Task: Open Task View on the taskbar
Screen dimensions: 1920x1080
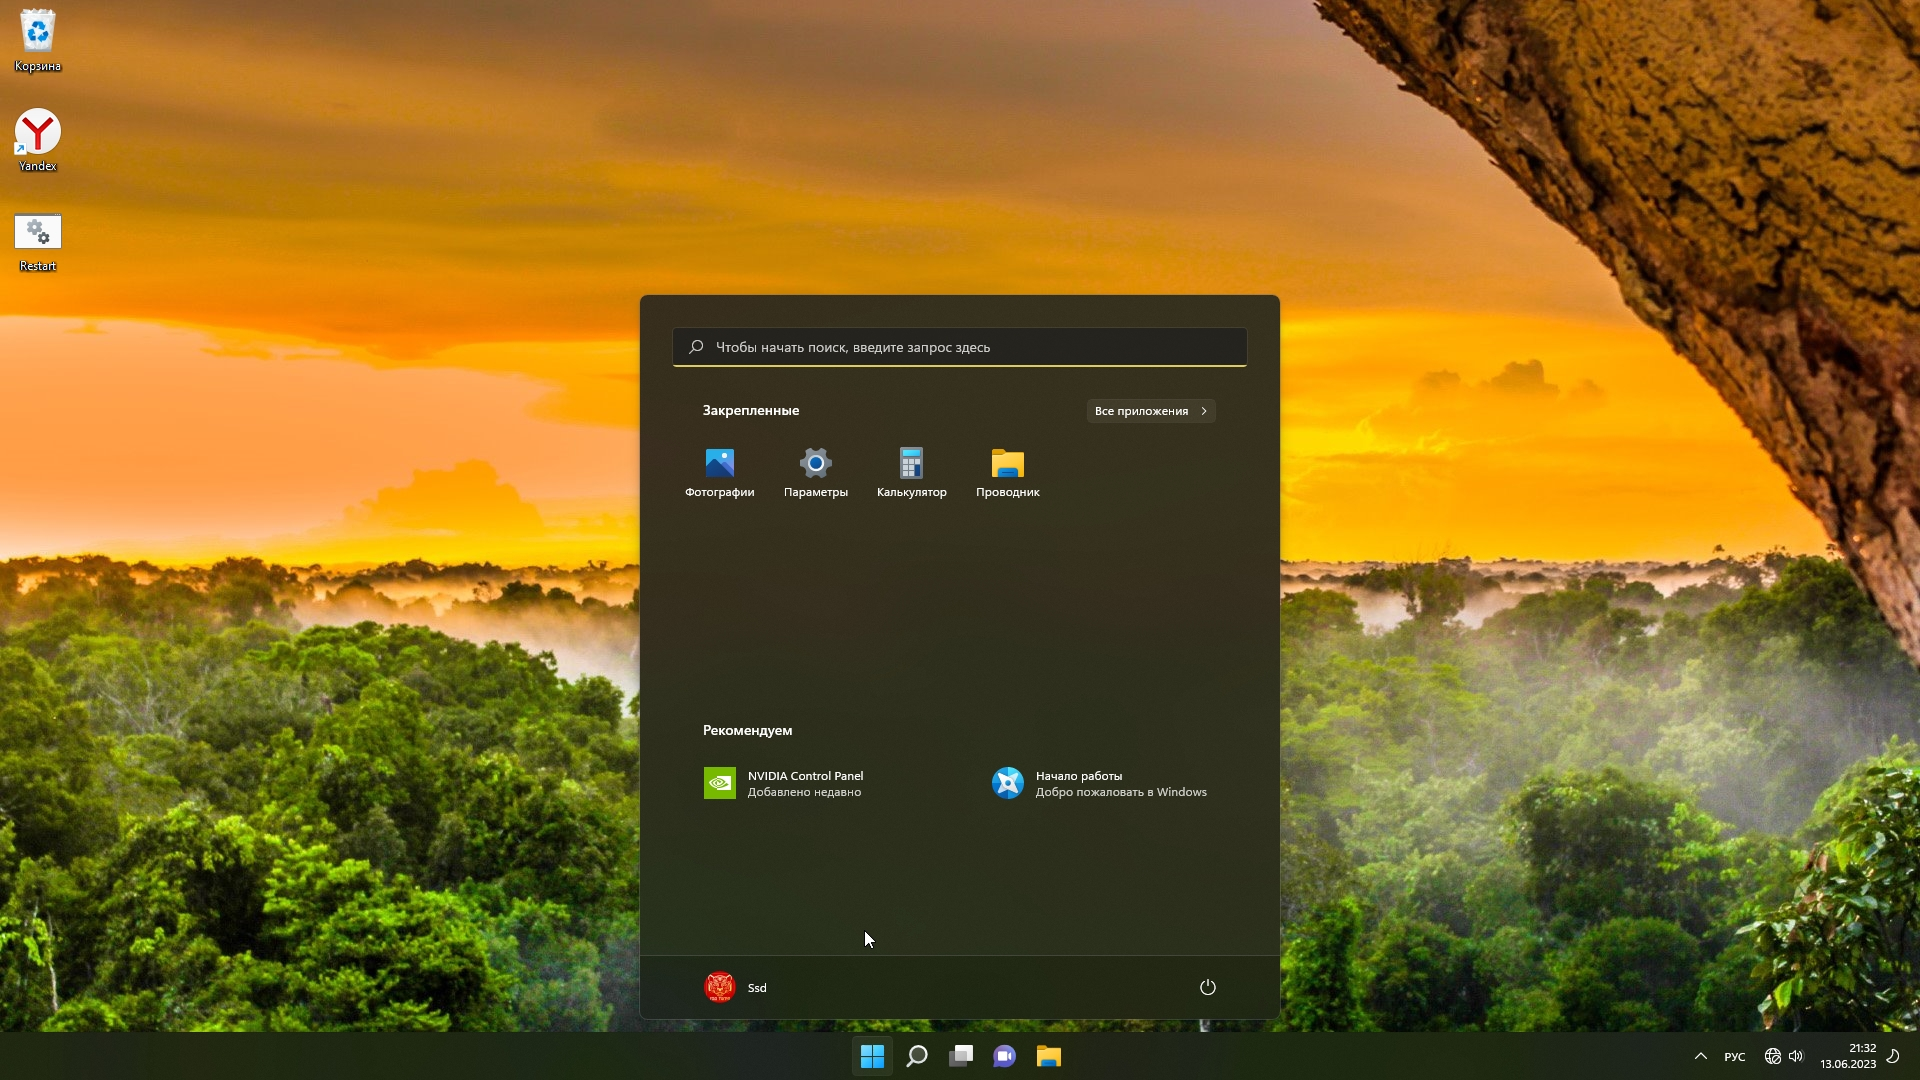Action: (961, 1056)
